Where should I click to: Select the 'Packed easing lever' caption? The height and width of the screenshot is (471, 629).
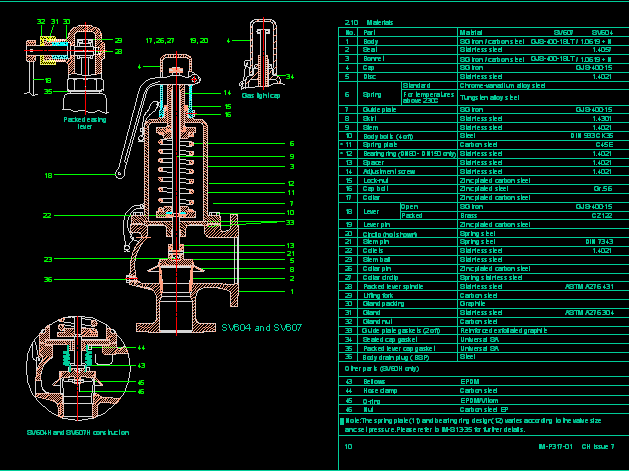tap(85, 123)
